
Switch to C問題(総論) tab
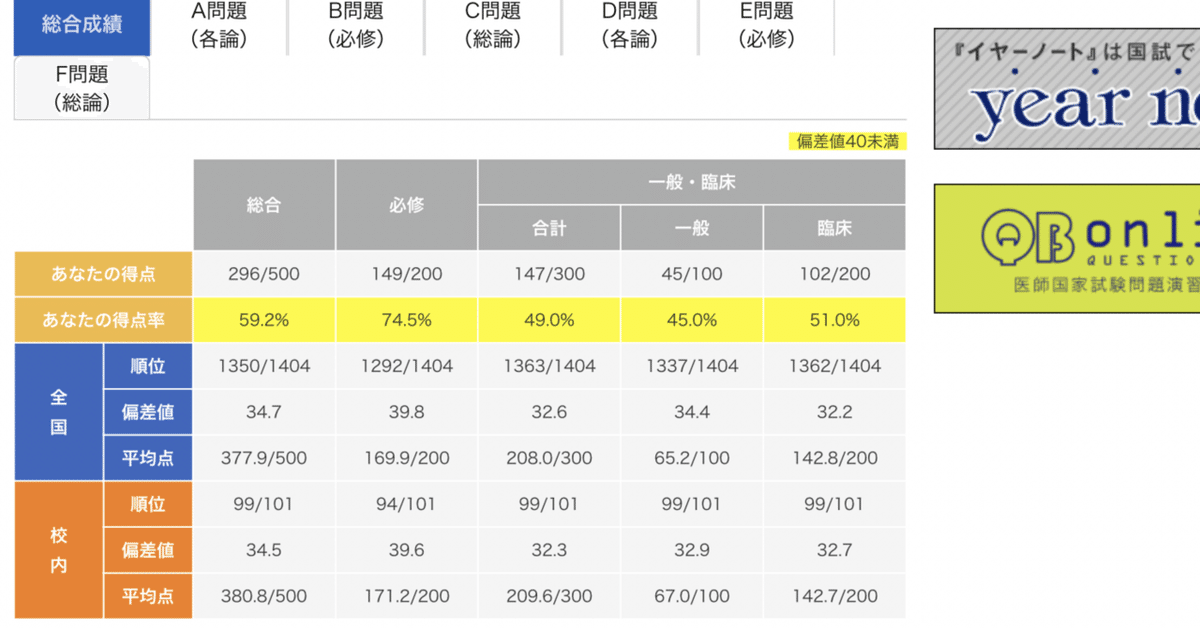tap(493, 25)
